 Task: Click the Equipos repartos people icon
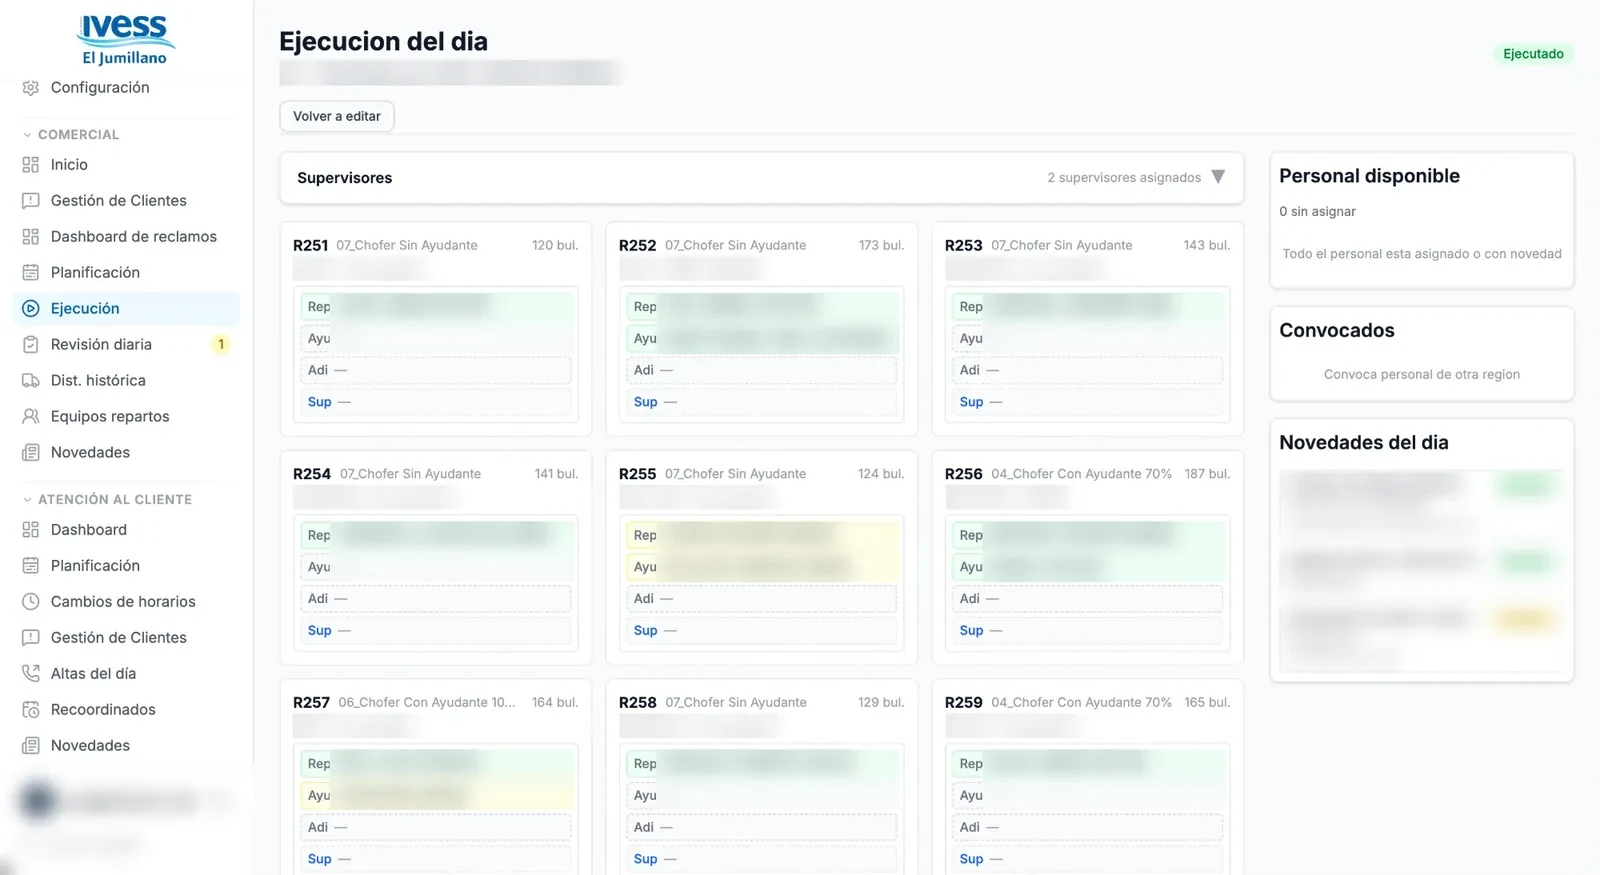coord(31,417)
